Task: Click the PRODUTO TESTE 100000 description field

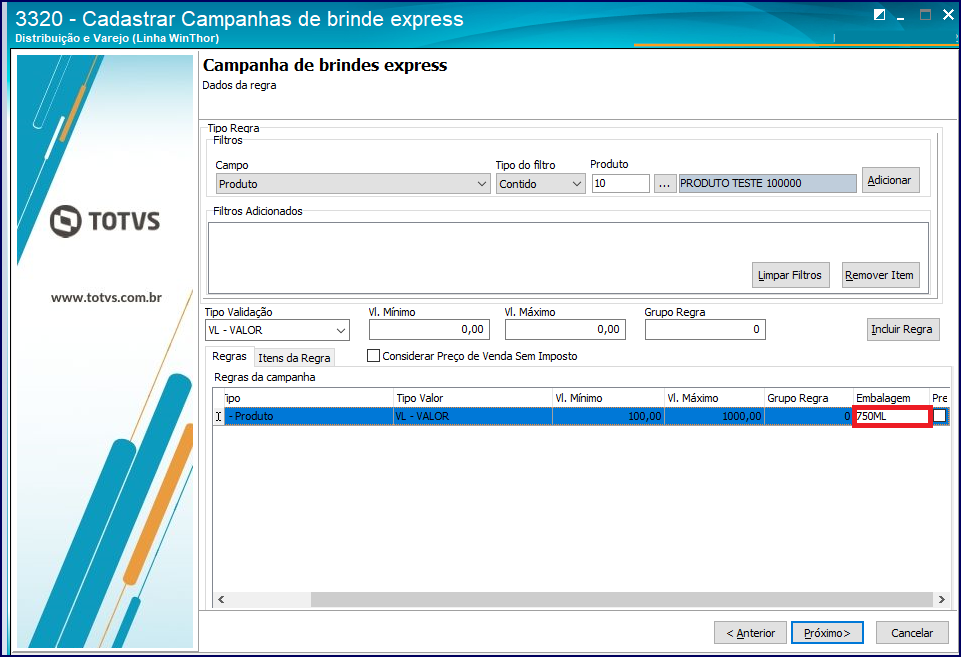Action: (767, 183)
